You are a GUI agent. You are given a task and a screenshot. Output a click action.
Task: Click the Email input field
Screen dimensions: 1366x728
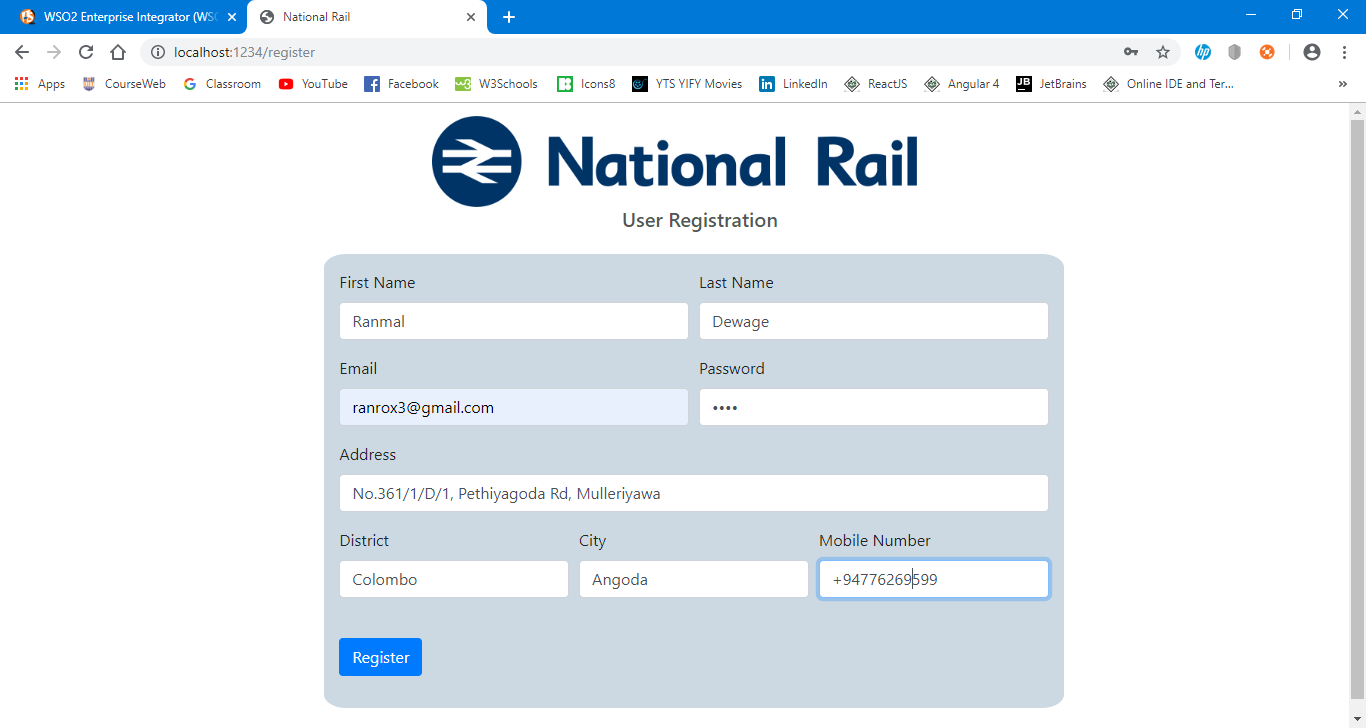click(x=514, y=407)
